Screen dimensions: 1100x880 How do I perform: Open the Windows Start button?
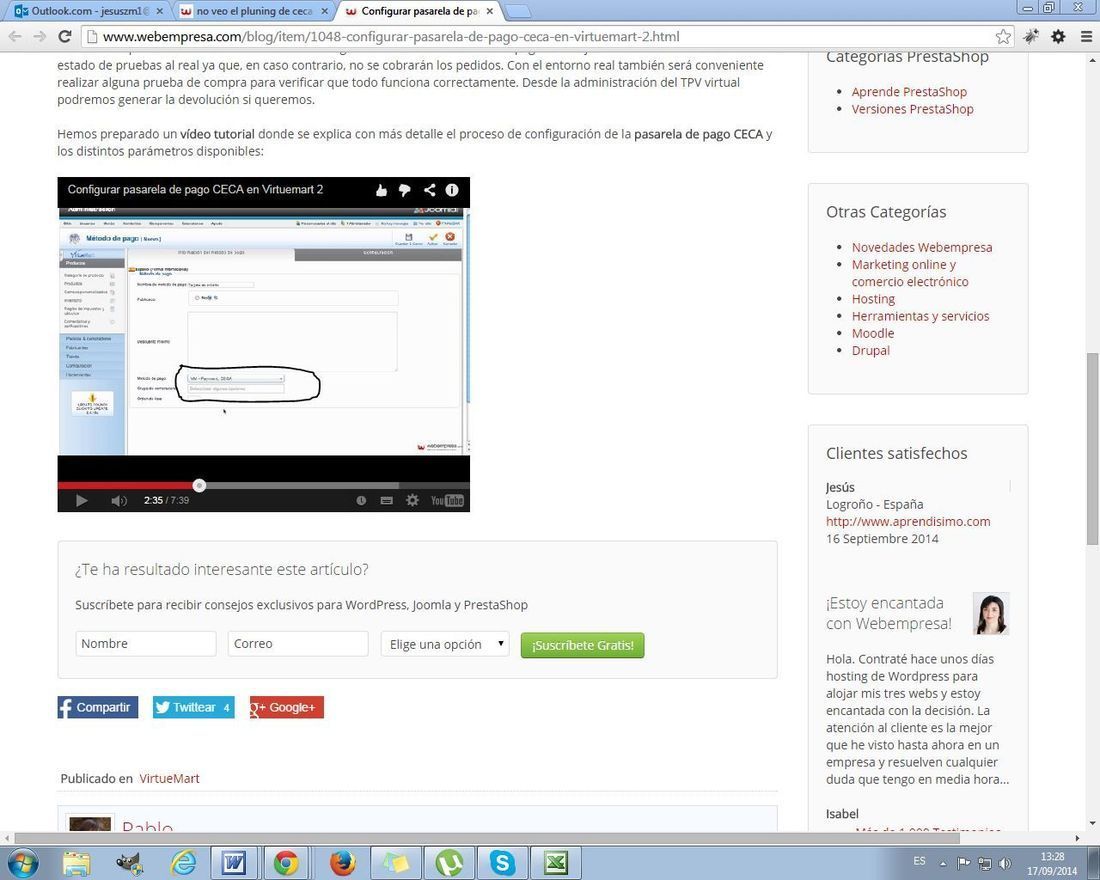(22, 862)
